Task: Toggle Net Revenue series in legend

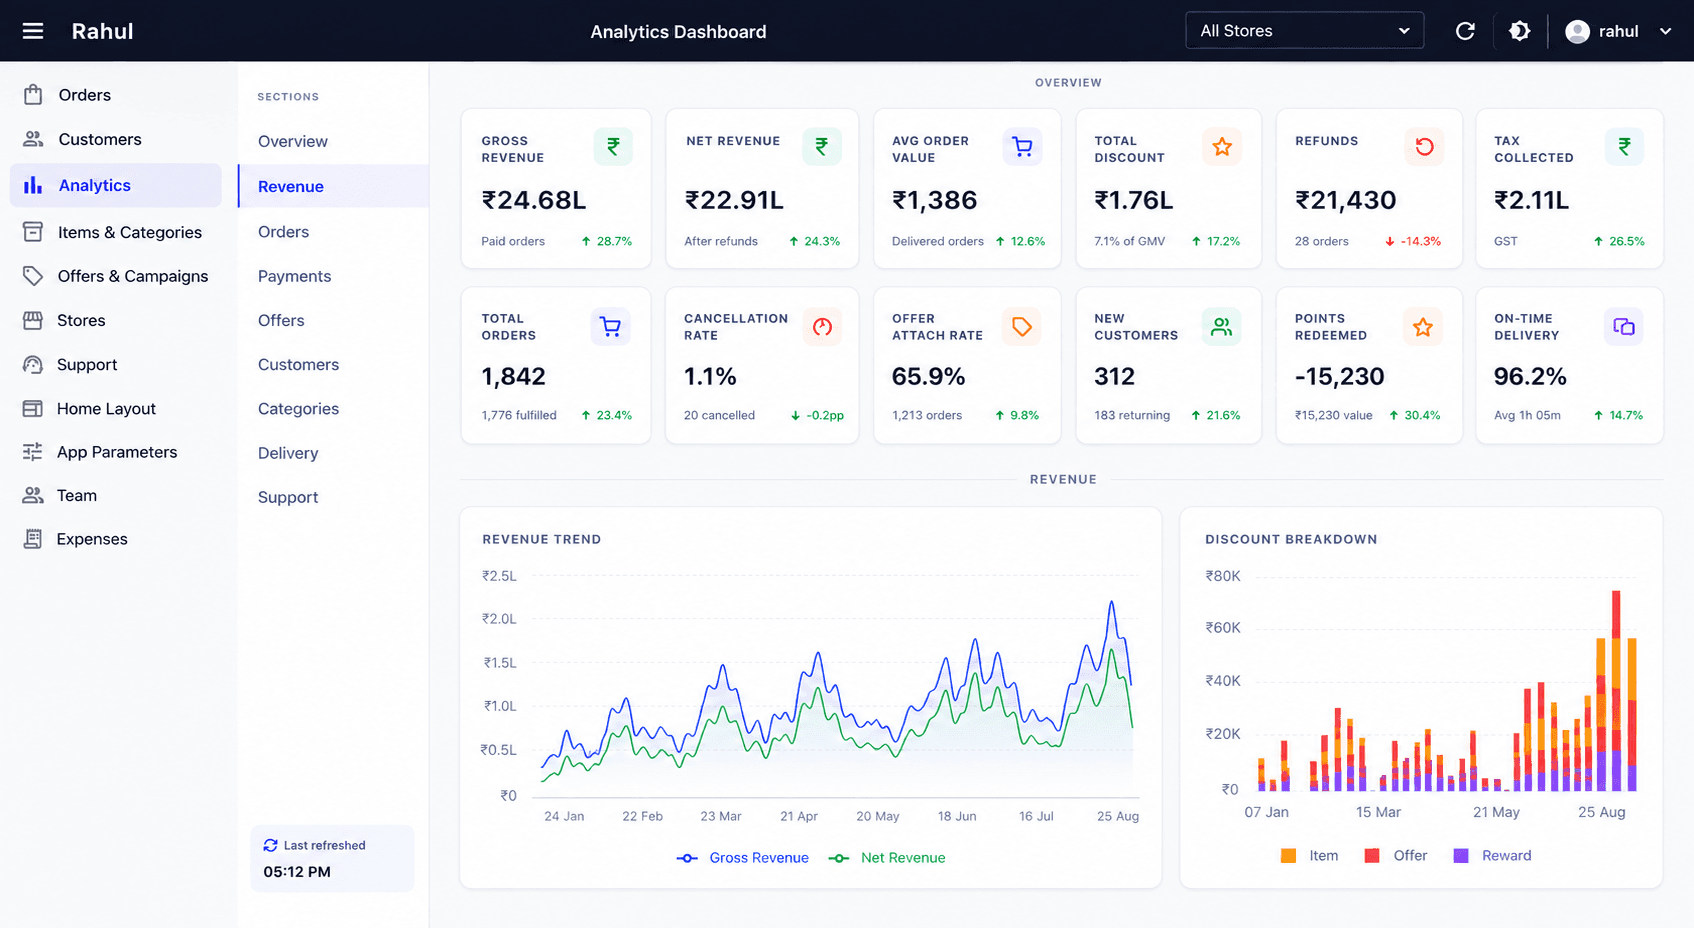Action: (x=887, y=858)
